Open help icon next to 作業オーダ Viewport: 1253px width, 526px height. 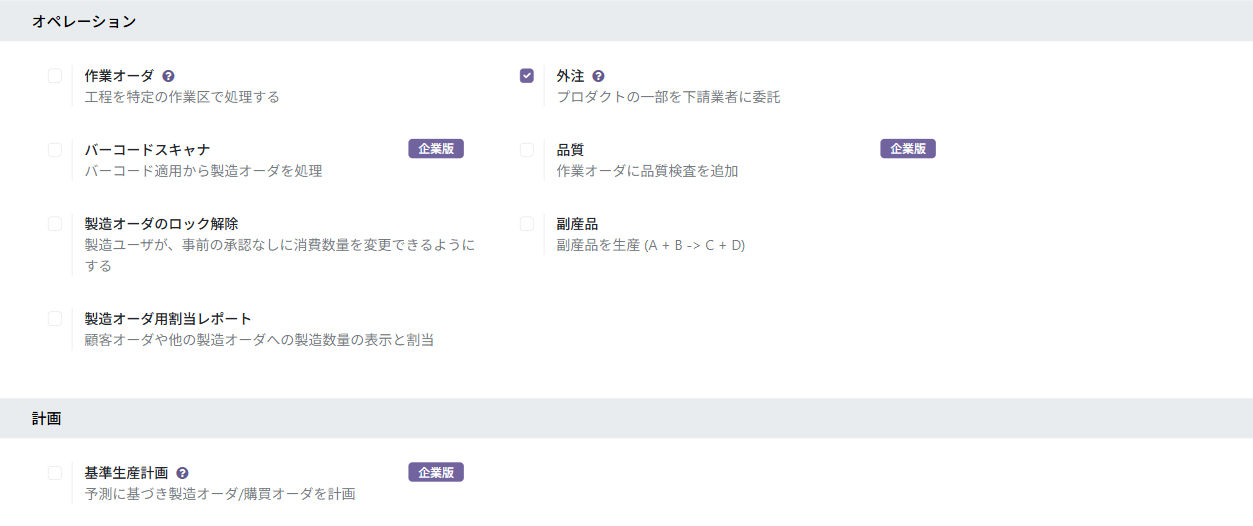click(x=169, y=76)
